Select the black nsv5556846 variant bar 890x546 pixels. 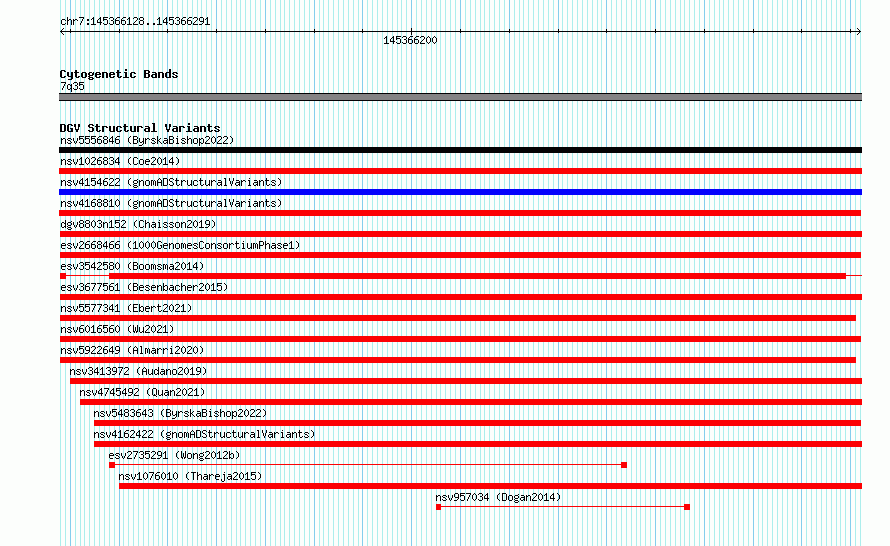pos(460,150)
